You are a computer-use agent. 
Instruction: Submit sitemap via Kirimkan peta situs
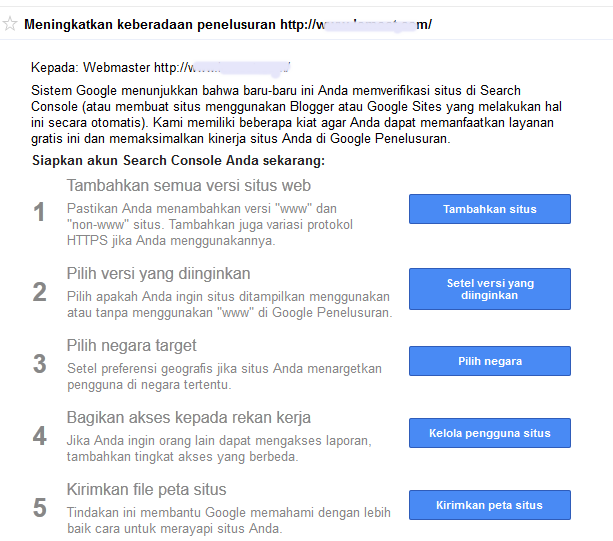click(489, 505)
